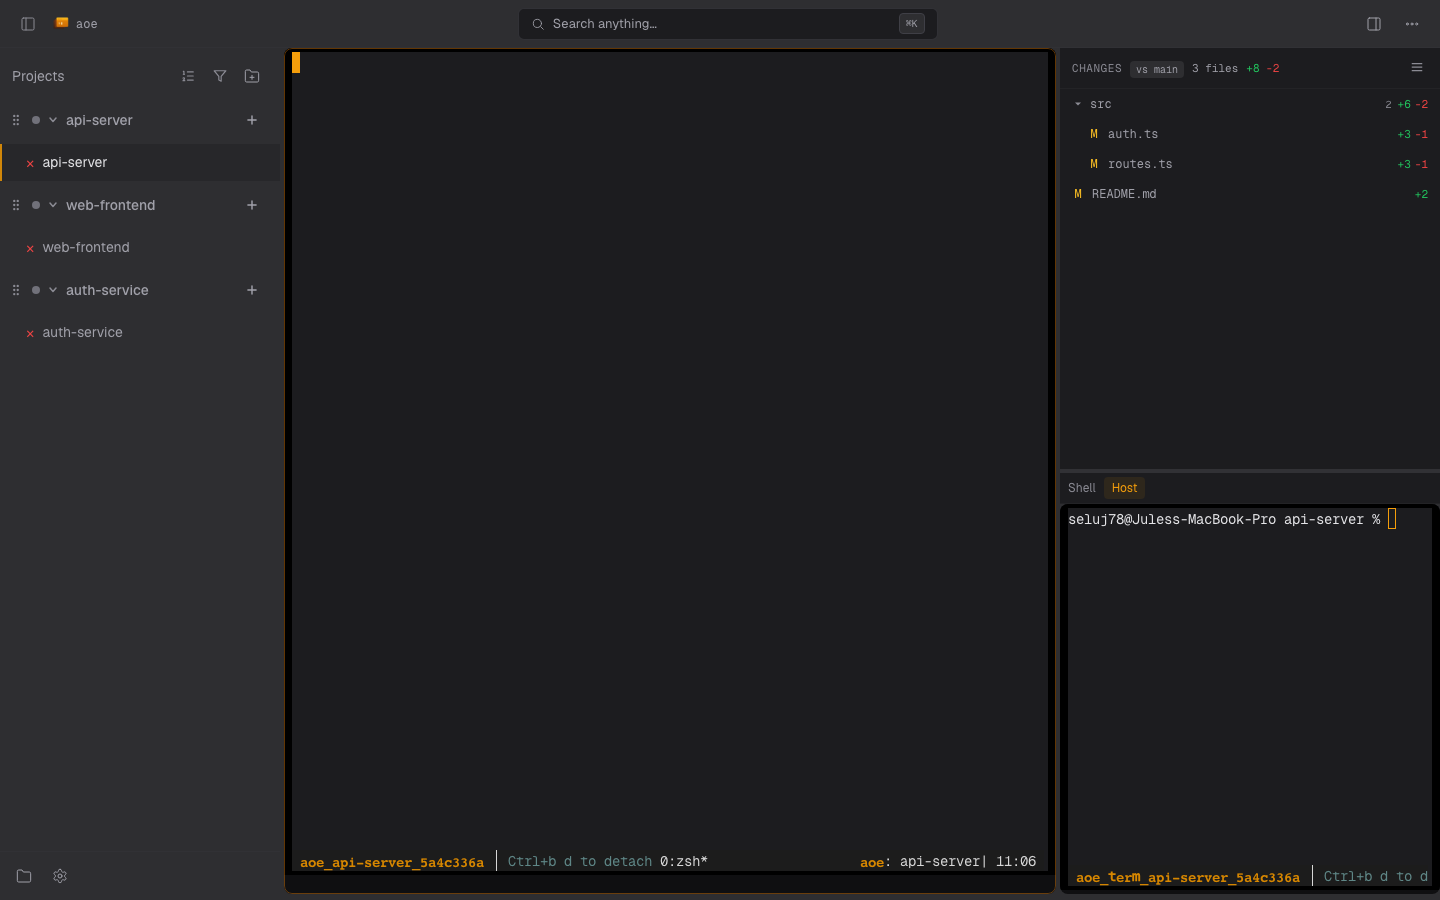This screenshot has width=1440, height=900.
Task: Click the red x on web-frontend session
Action: click(30, 248)
